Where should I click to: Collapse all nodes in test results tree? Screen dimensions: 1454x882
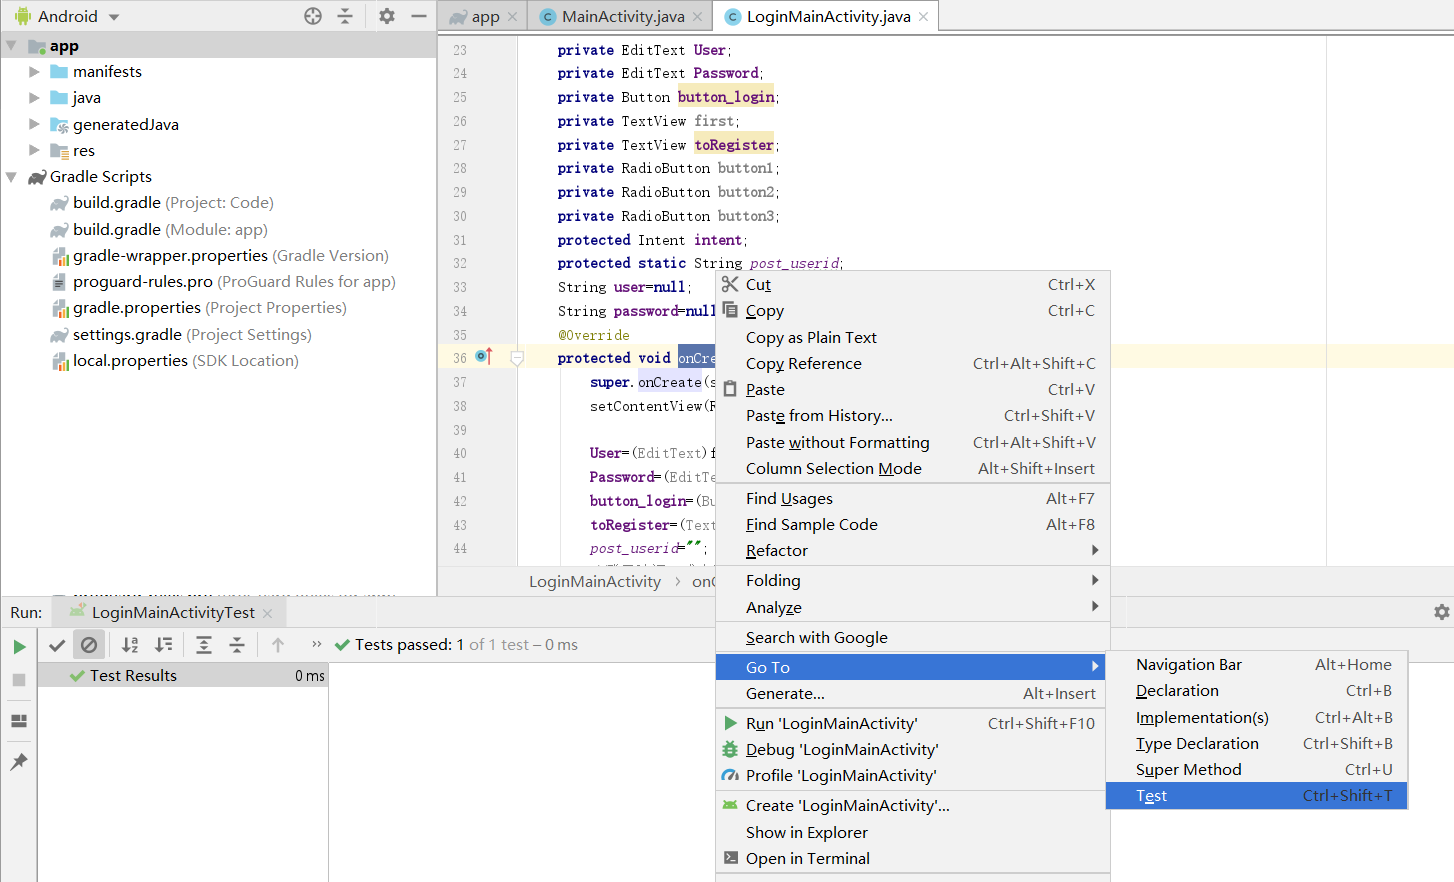pyautogui.click(x=236, y=644)
